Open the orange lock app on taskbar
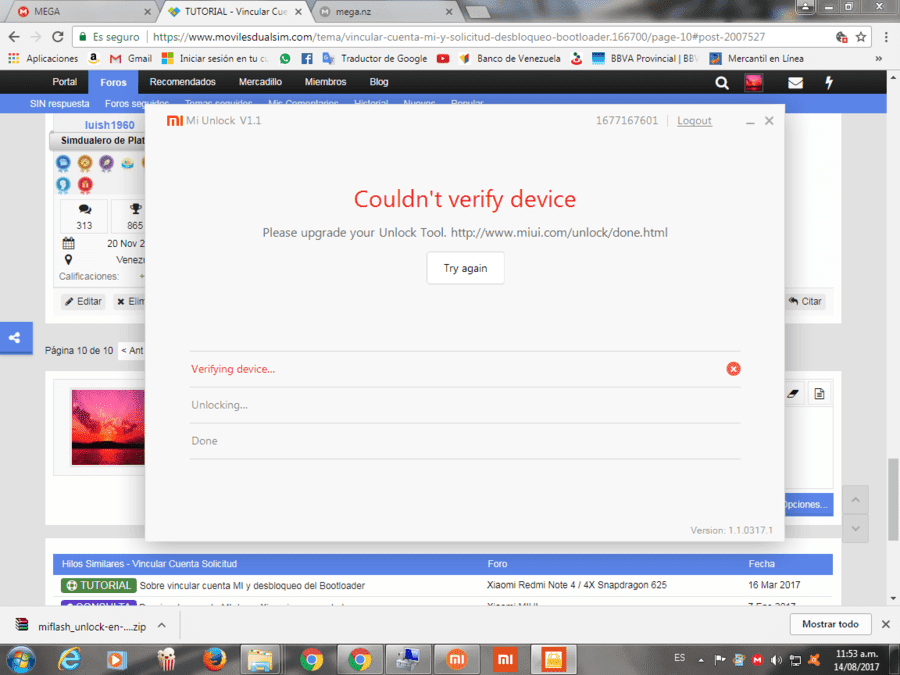The width and height of the screenshot is (900, 675). (553, 660)
